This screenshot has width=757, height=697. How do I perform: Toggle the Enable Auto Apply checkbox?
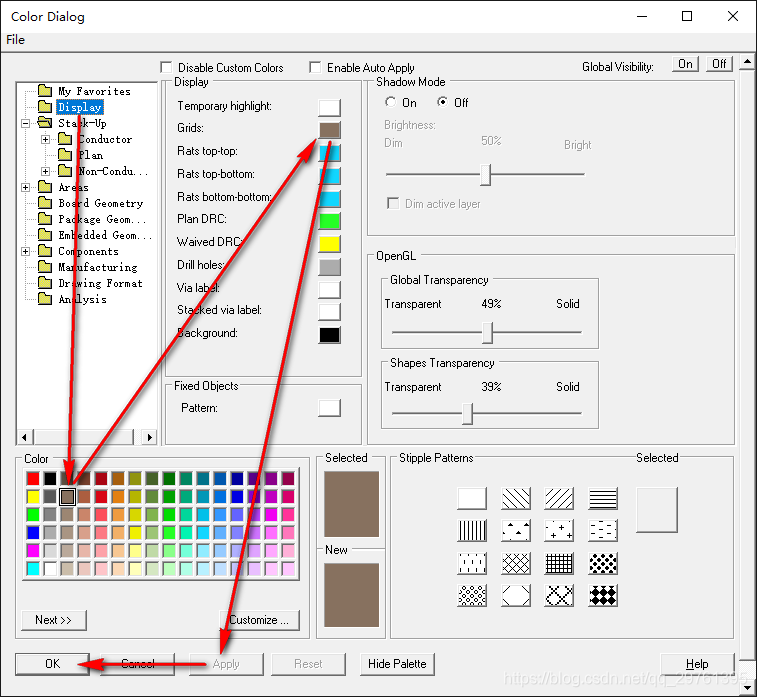316,67
